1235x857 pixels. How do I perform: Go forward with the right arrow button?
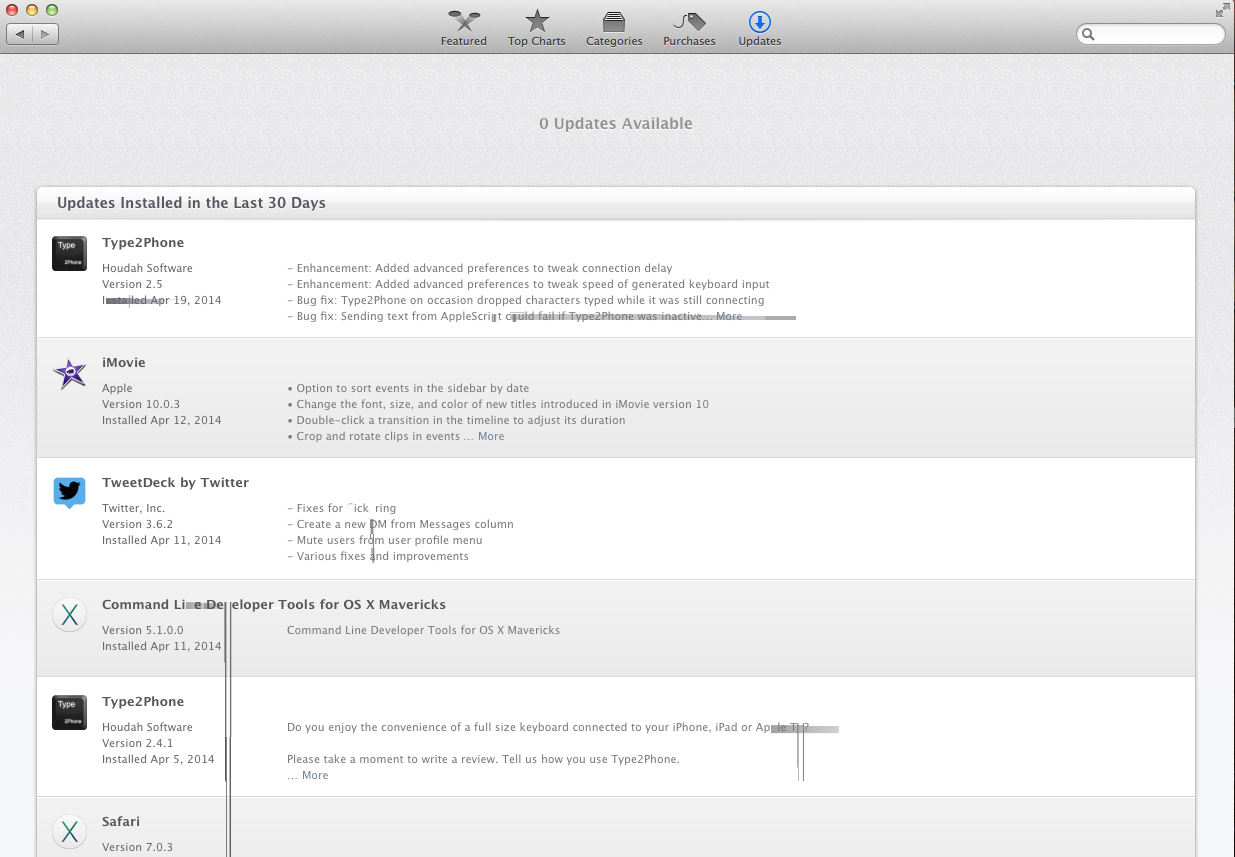coord(46,34)
